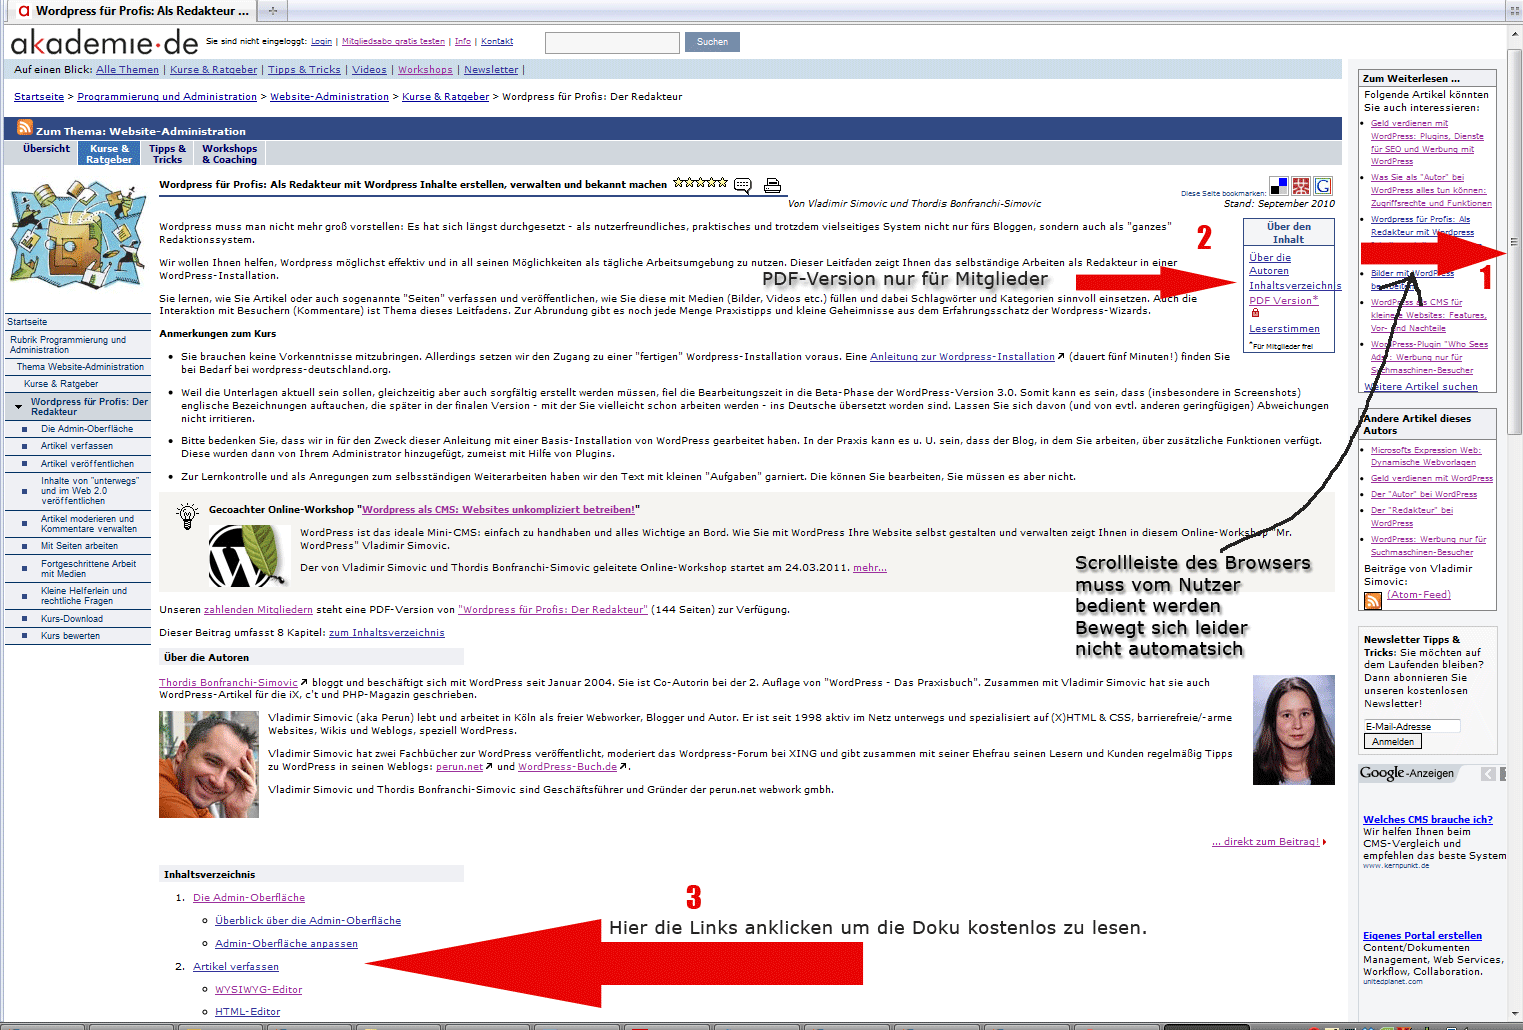1523x1030 pixels.
Task: Open Die Admin-Oberfläche contents link
Action: (249, 898)
